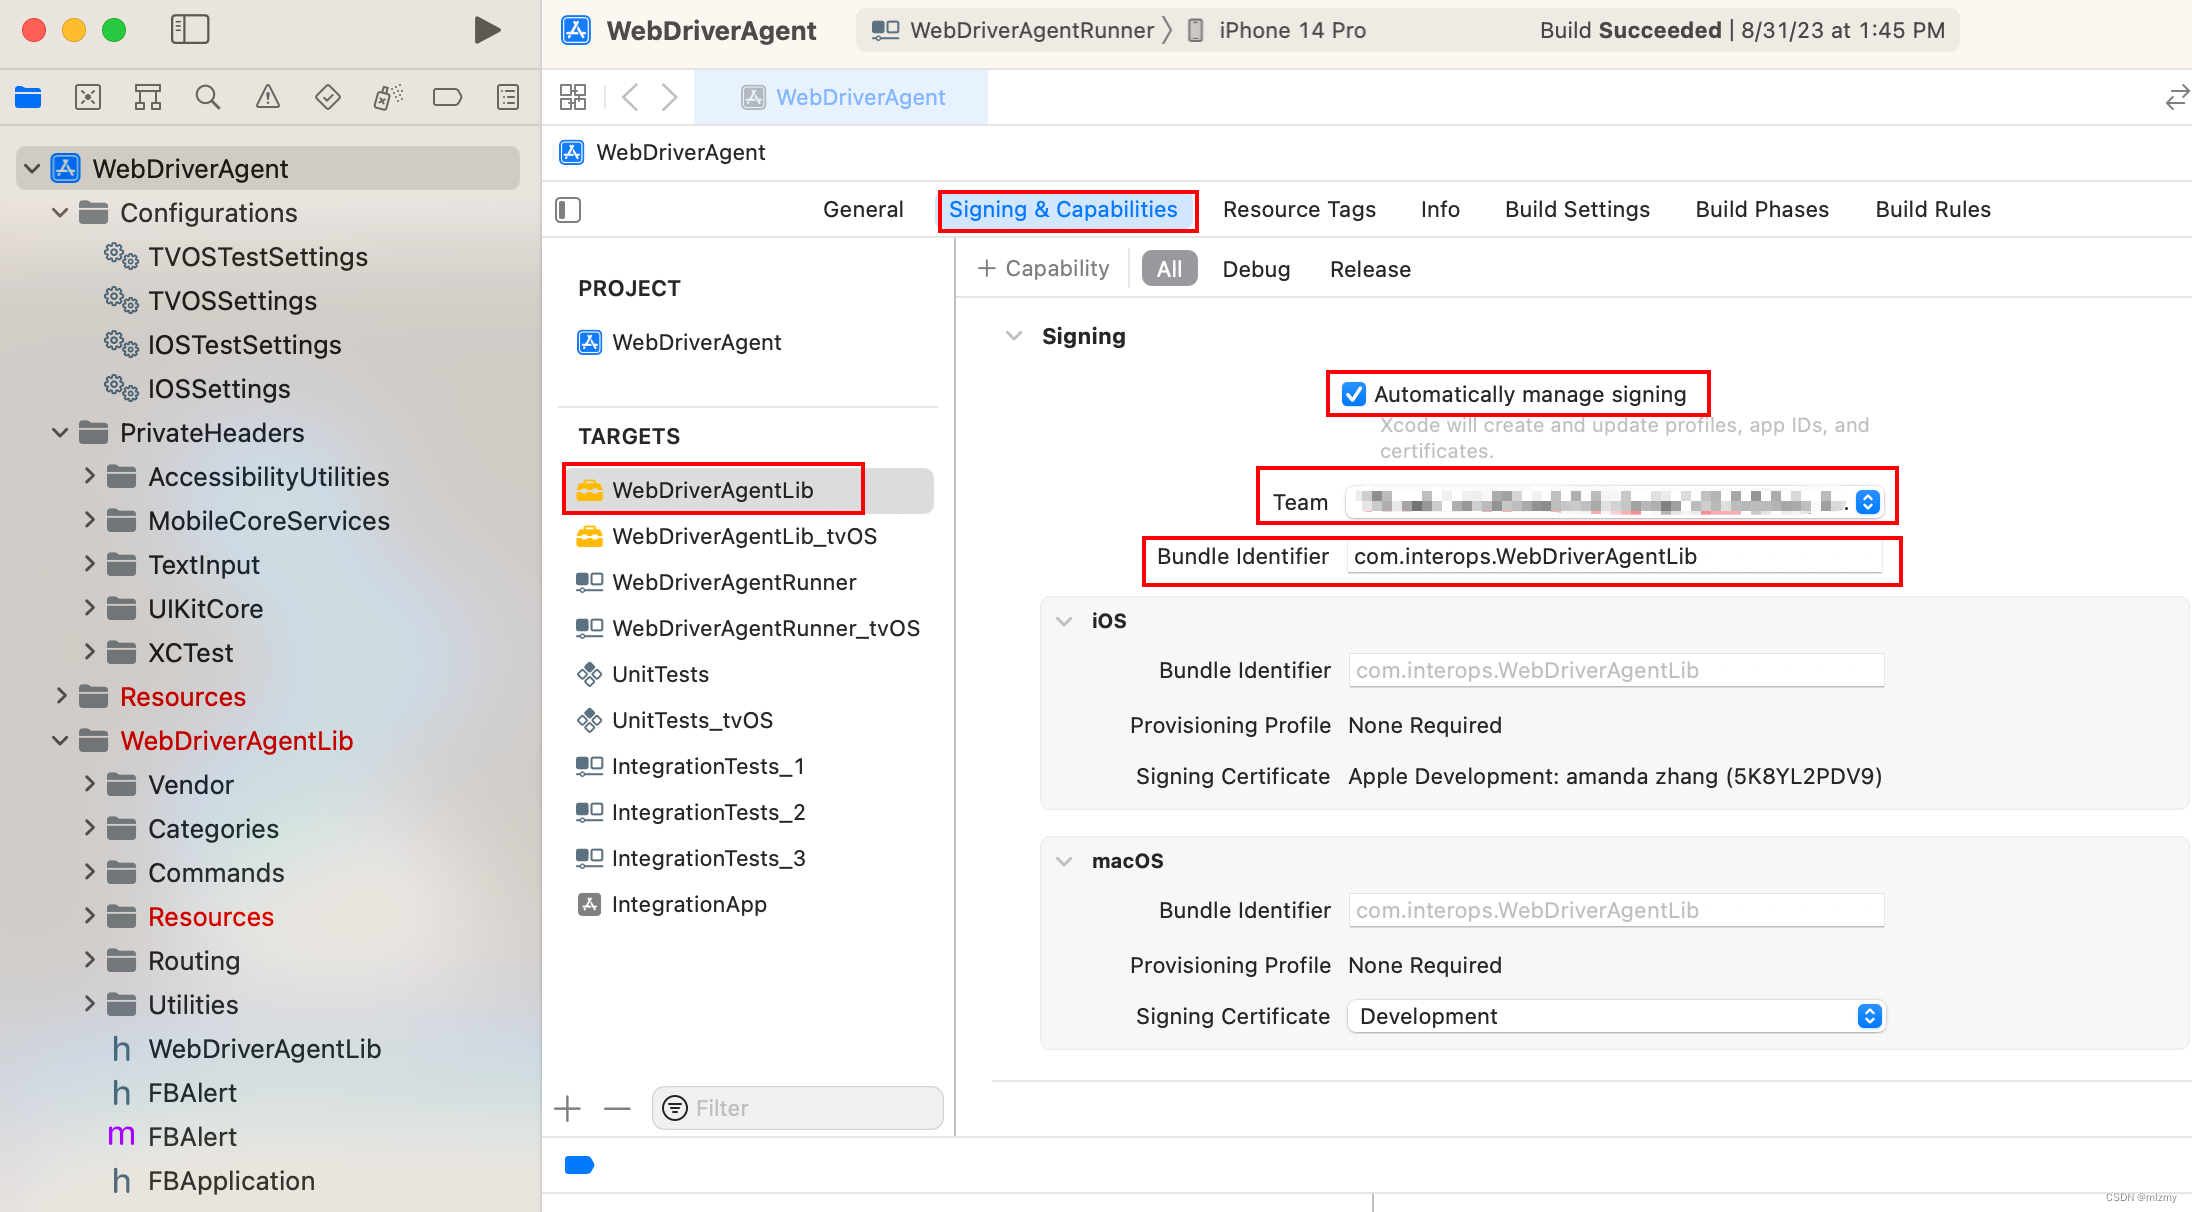Open the Resource Tags tab
The height and width of the screenshot is (1212, 2192).
tap(1299, 210)
